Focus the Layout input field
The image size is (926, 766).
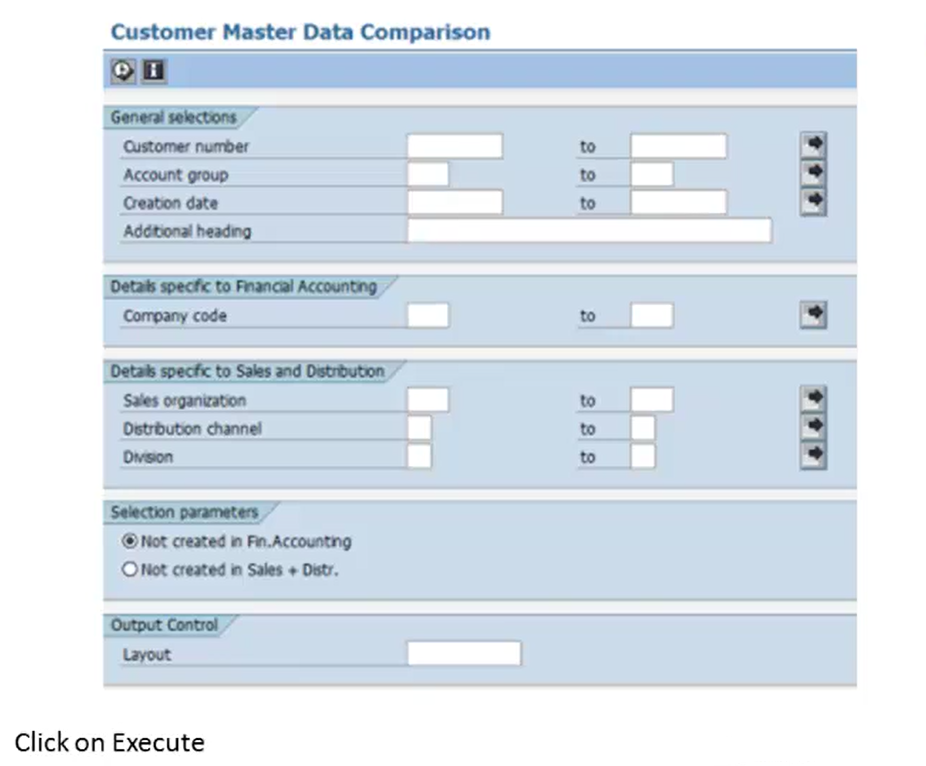(464, 654)
